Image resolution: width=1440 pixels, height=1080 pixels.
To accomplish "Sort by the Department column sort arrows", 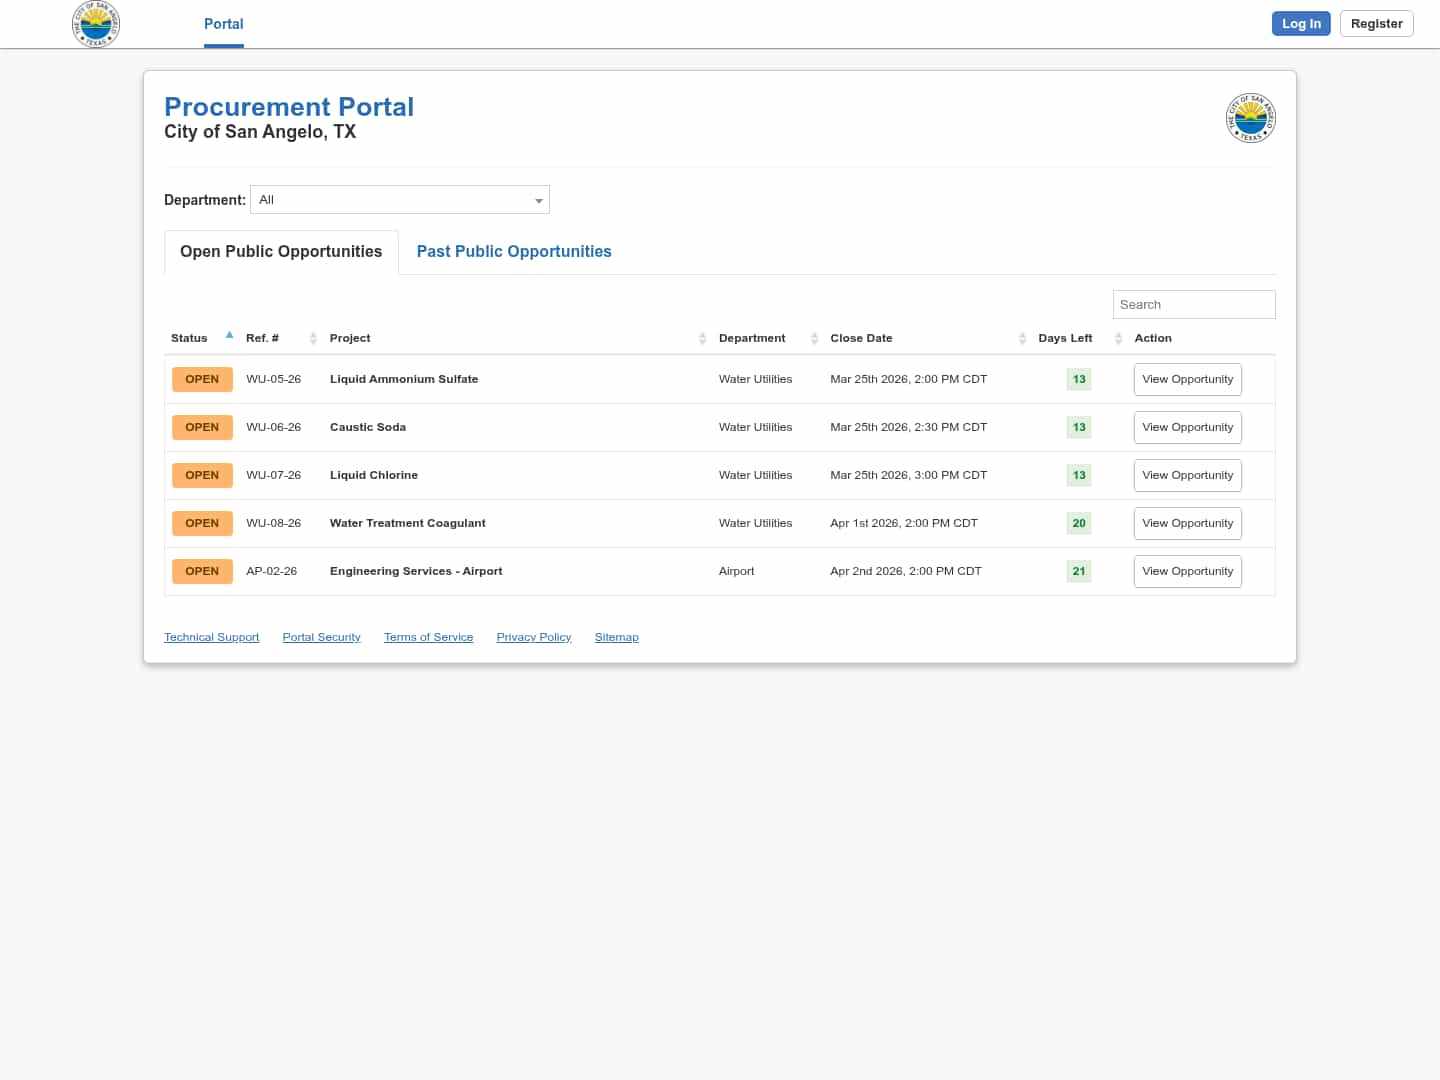I will click(814, 339).
